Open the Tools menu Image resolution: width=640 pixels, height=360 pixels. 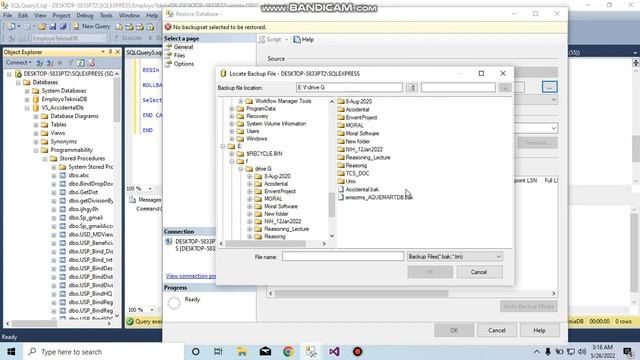tap(106, 16)
